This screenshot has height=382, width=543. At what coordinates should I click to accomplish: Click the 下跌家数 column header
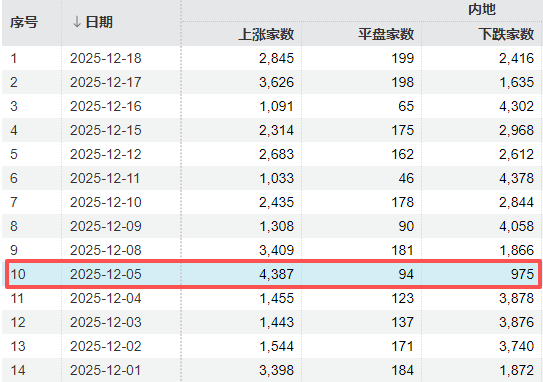point(506,34)
